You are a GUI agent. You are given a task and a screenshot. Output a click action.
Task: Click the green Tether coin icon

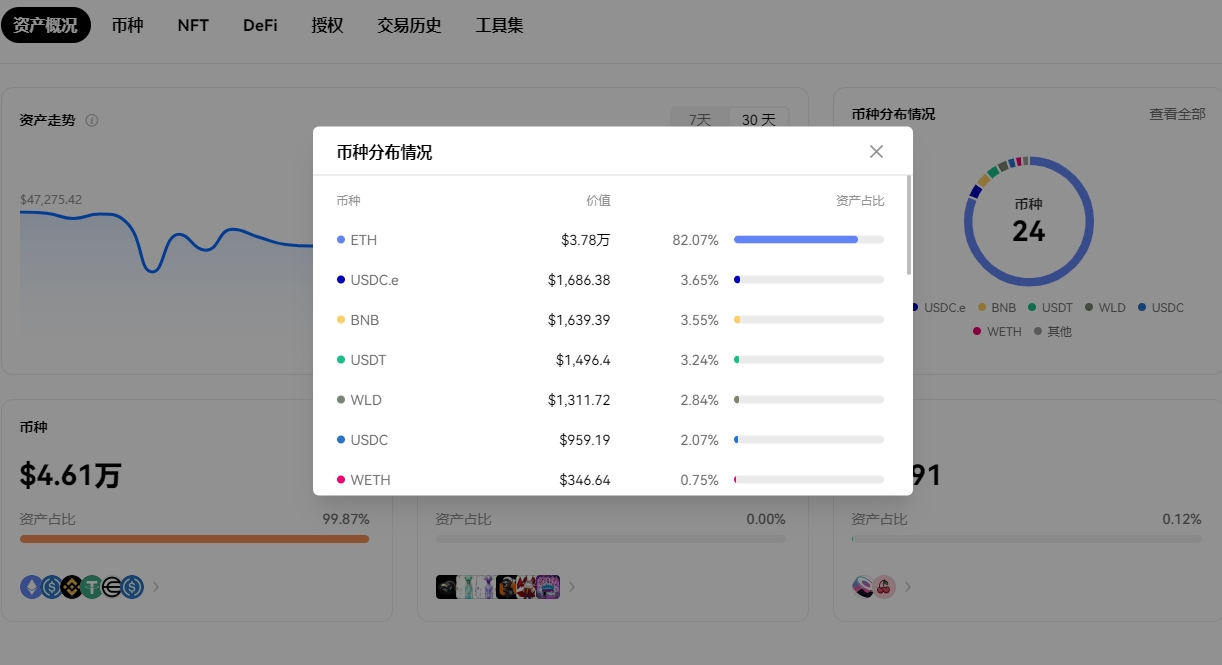click(x=92, y=587)
